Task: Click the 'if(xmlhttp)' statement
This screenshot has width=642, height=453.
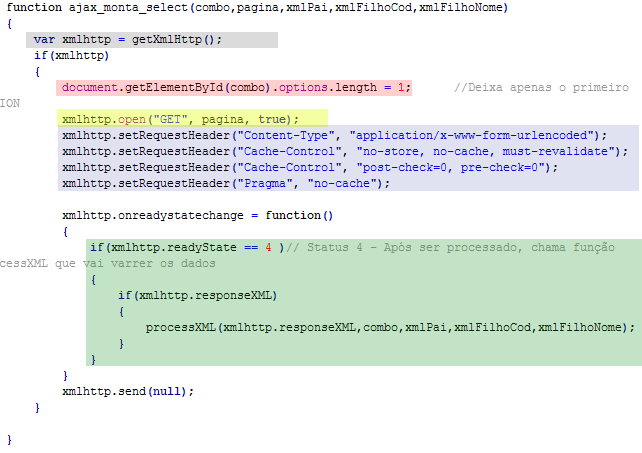Action: point(72,56)
